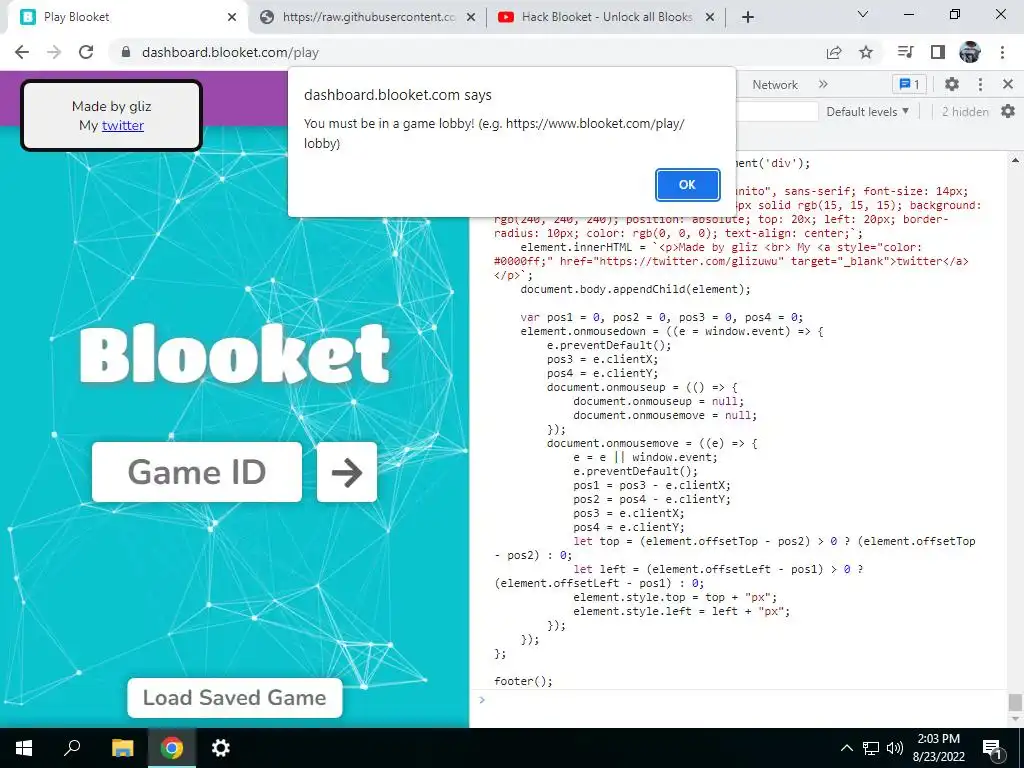Open the media control playlist icon
Viewport: 1024px width, 768px height.
click(x=905, y=52)
